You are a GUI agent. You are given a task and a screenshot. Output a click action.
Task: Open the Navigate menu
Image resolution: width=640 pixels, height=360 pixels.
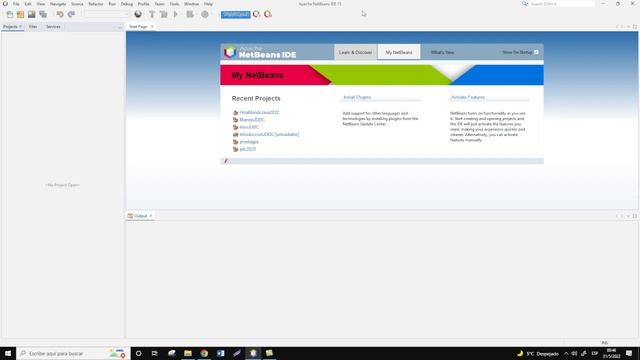coord(58,4)
